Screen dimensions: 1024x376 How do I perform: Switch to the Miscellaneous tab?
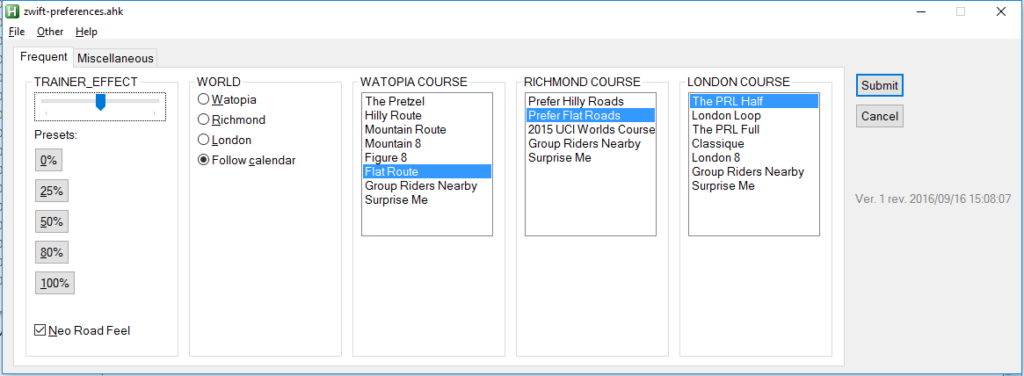(116, 58)
